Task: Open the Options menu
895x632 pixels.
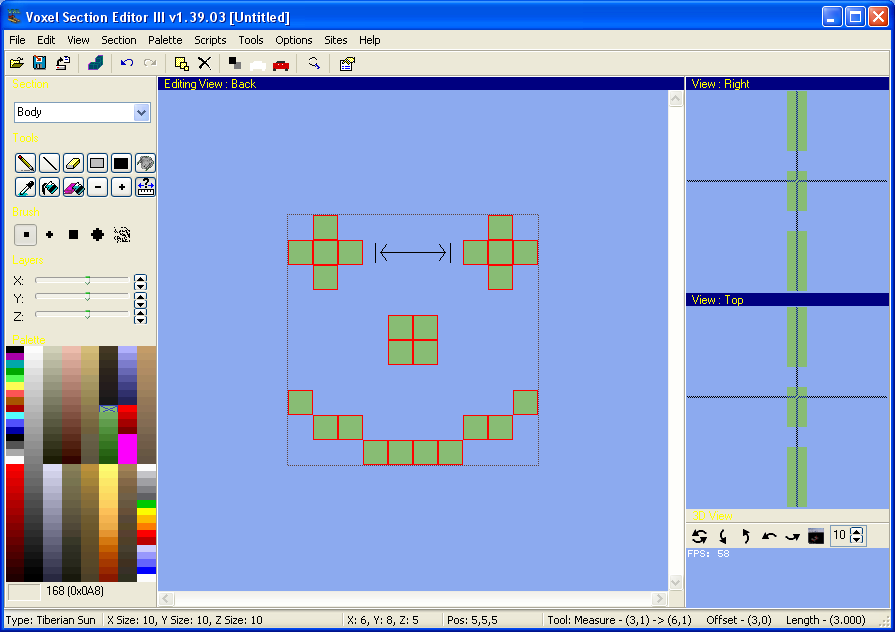Action: (293, 40)
